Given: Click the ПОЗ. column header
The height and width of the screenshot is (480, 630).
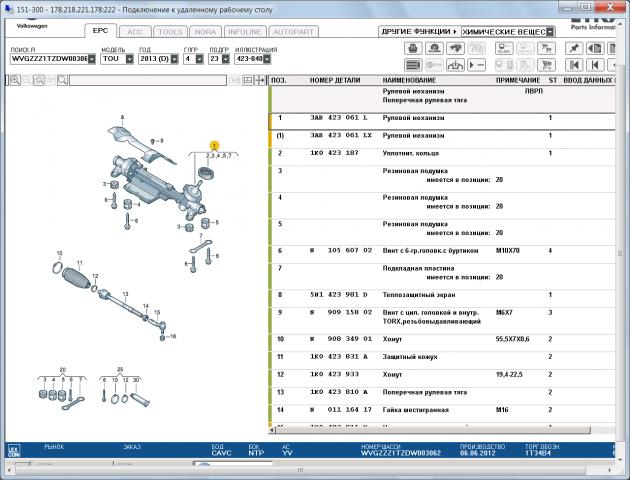Looking at the screenshot, I should coord(279,80).
